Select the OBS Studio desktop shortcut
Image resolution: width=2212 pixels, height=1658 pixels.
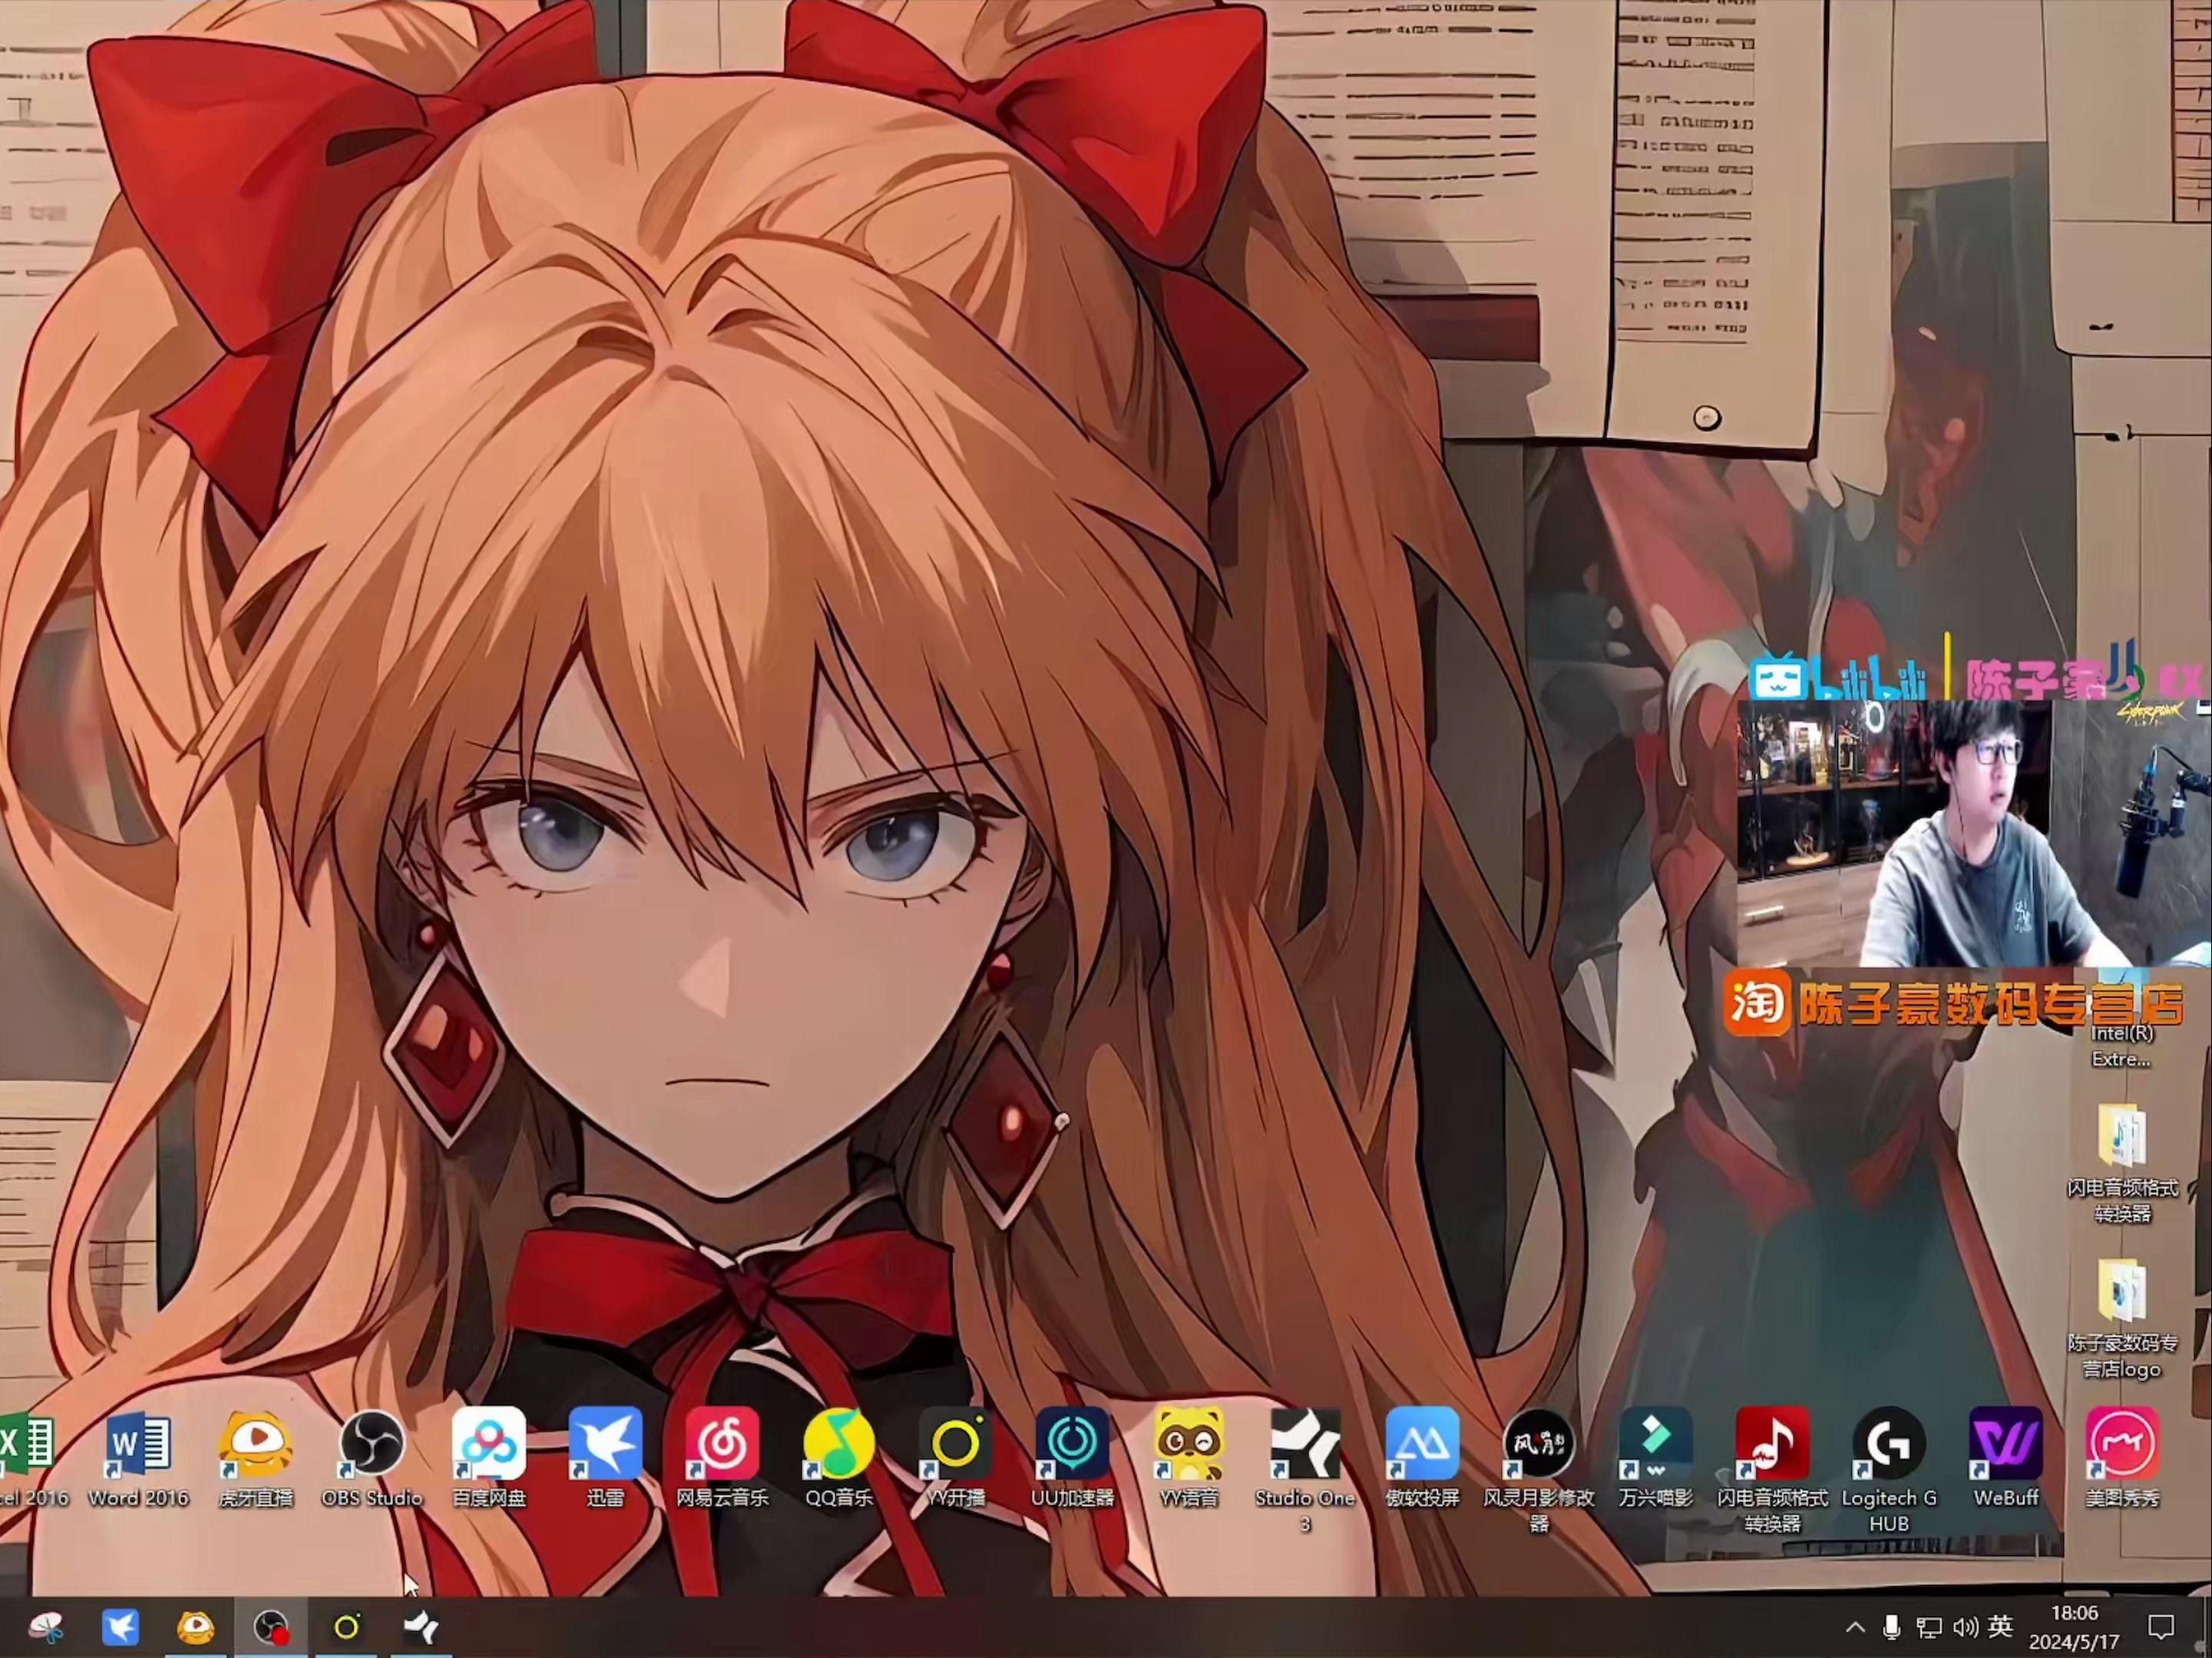coord(372,1457)
